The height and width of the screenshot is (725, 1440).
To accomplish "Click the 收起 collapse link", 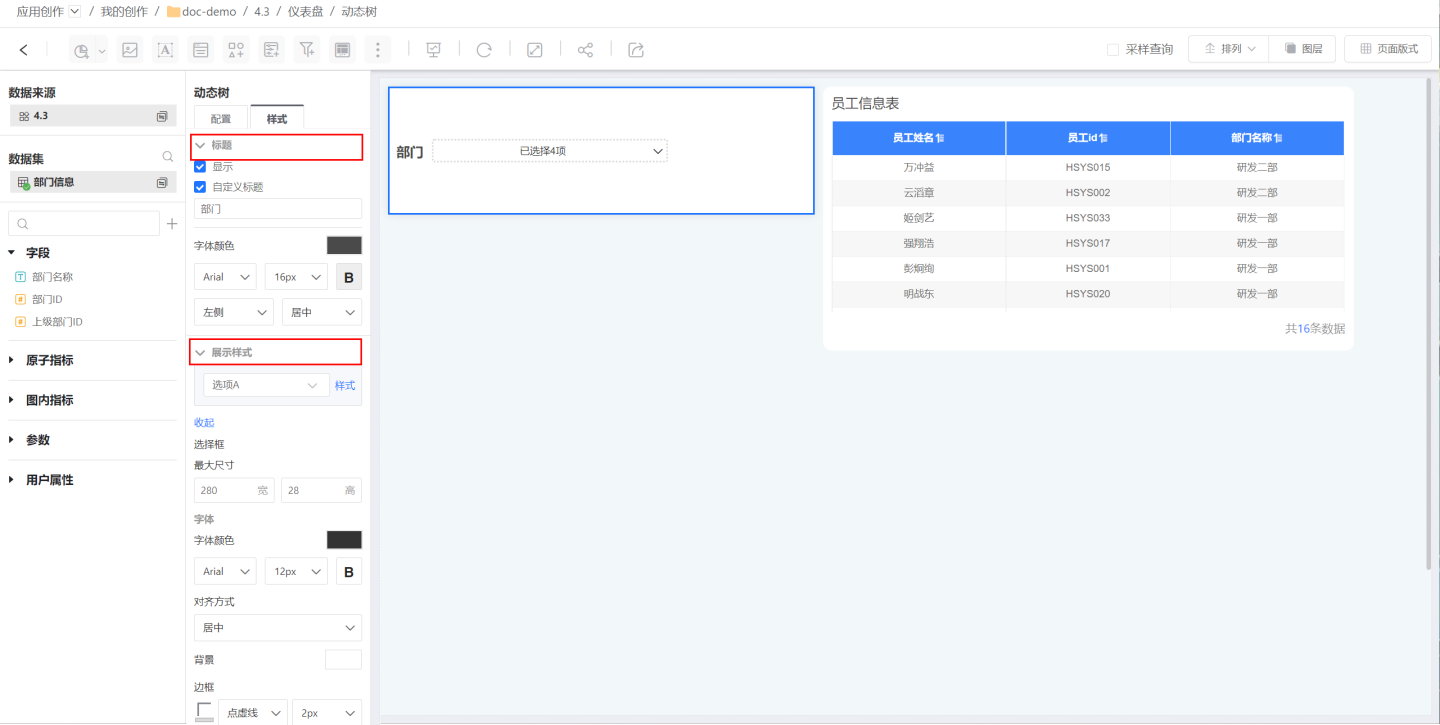I will pyautogui.click(x=204, y=423).
